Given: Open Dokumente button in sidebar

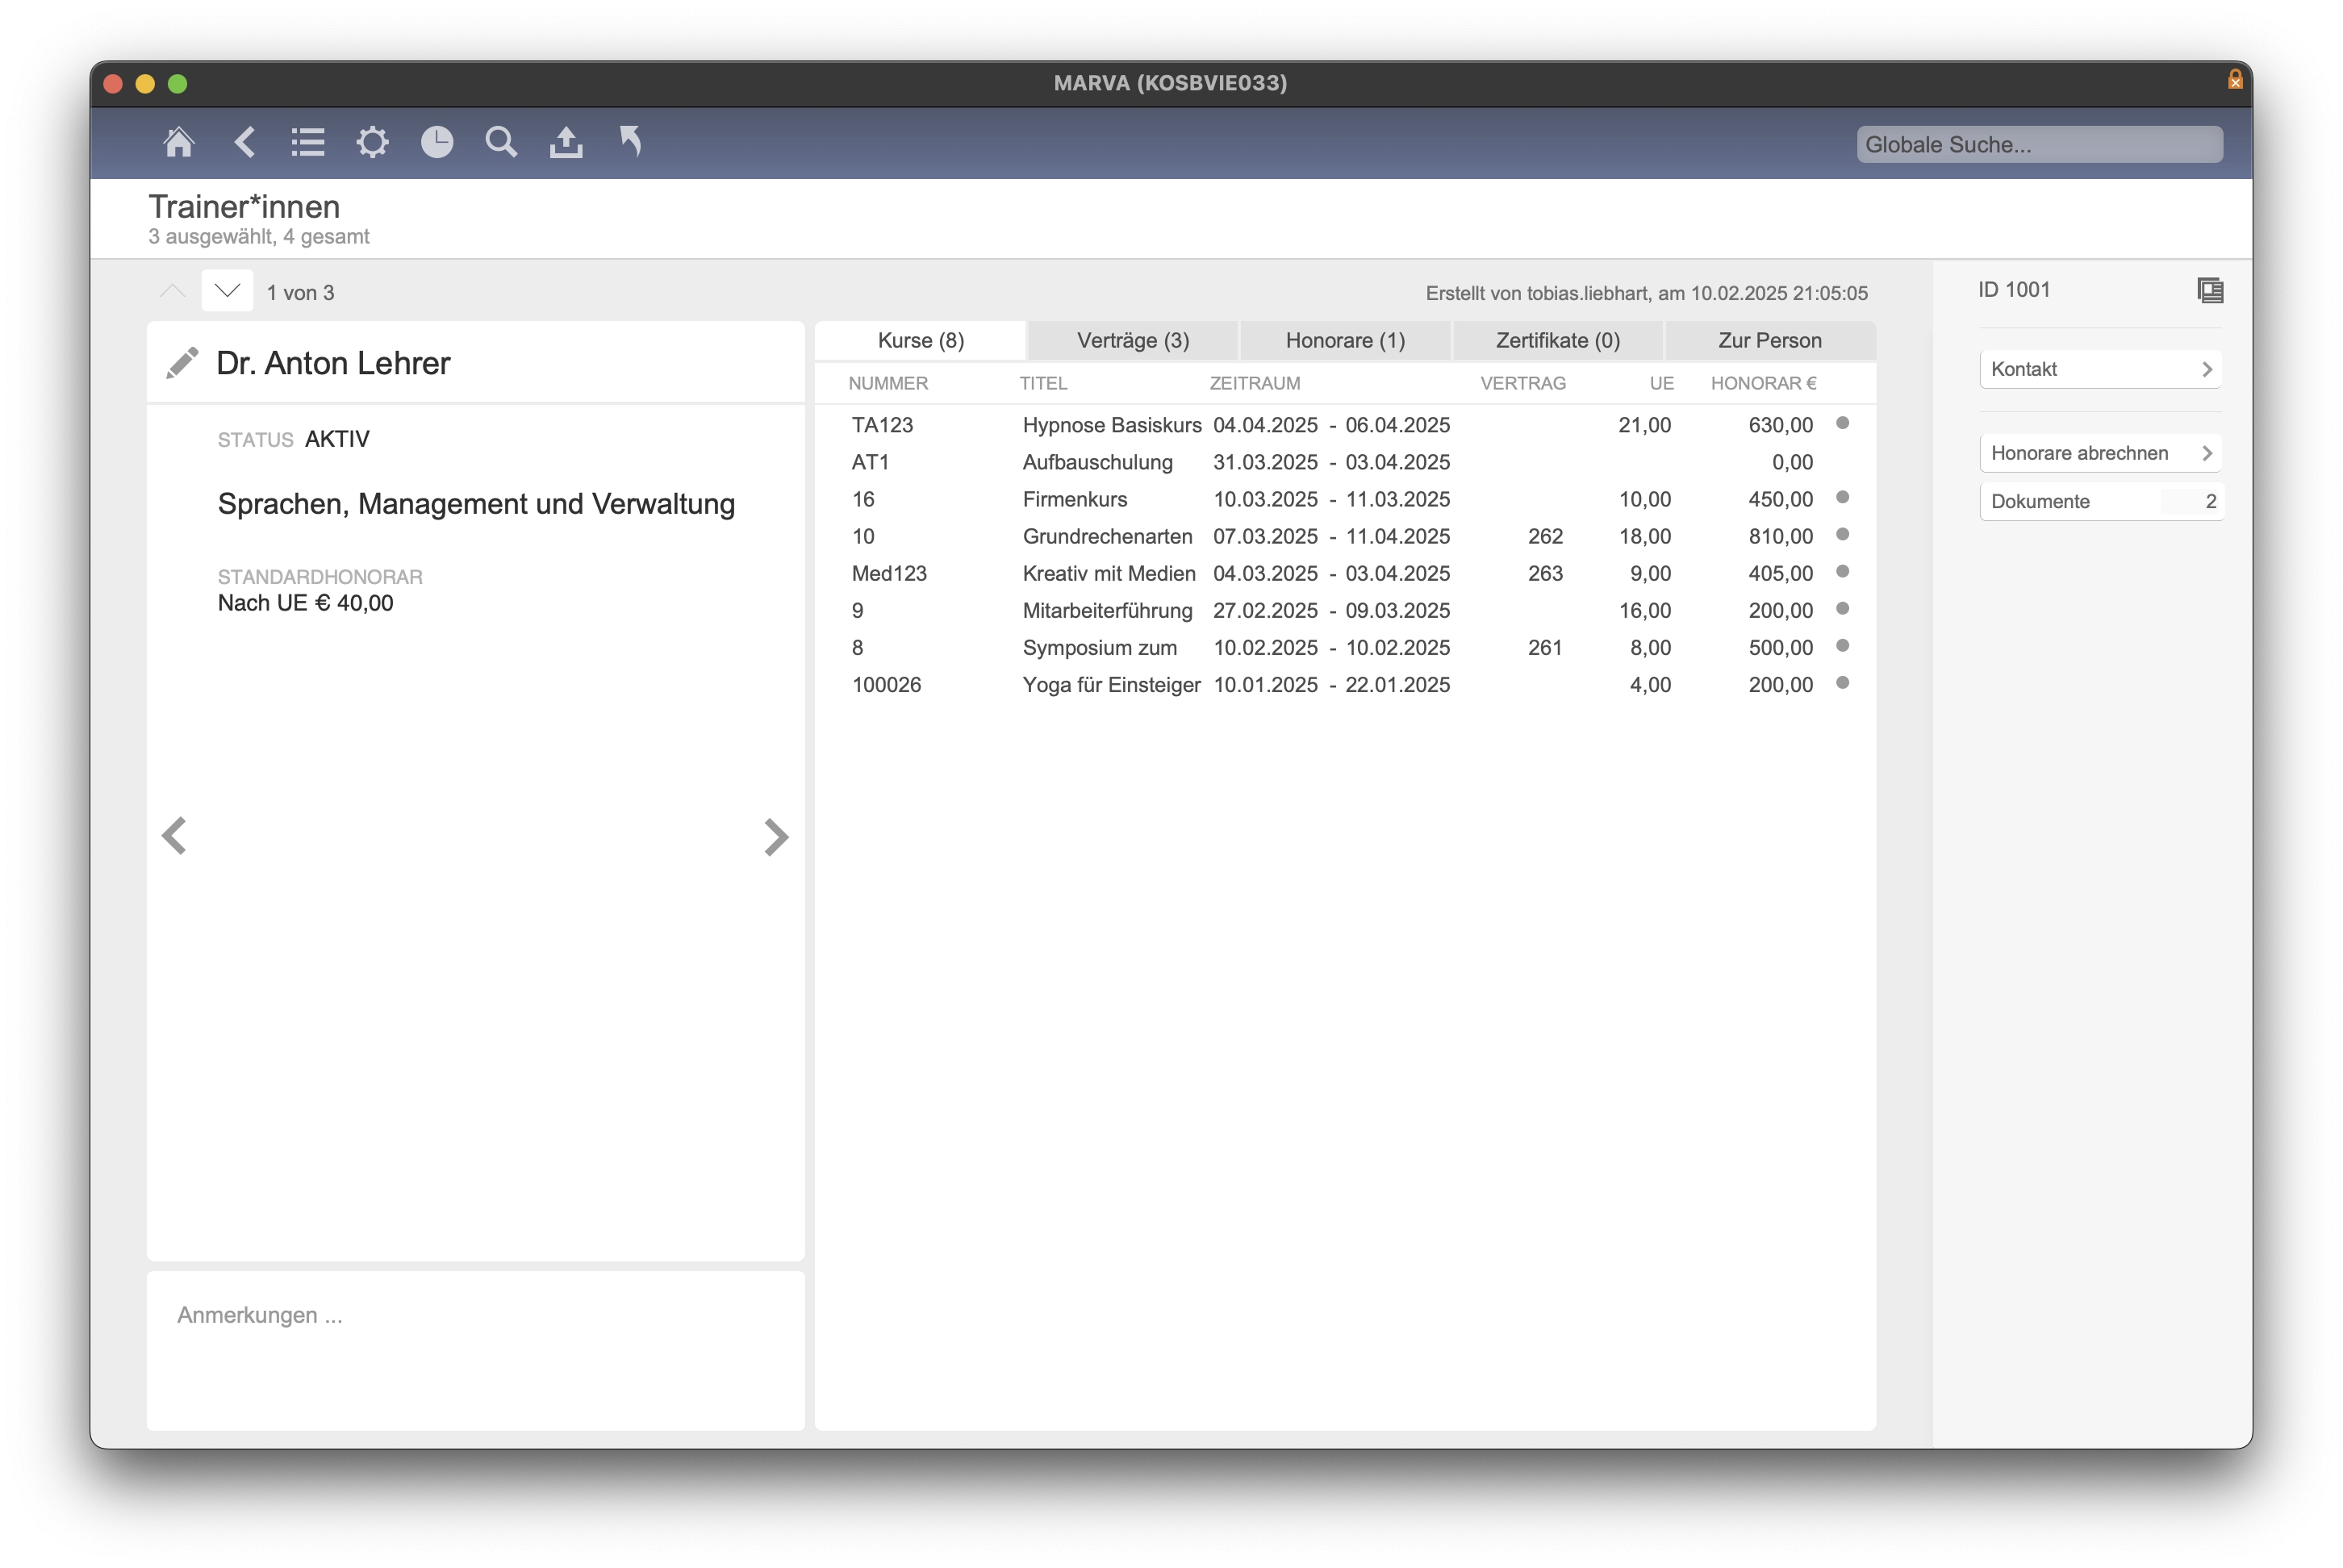Looking at the screenshot, I should [x=2099, y=501].
